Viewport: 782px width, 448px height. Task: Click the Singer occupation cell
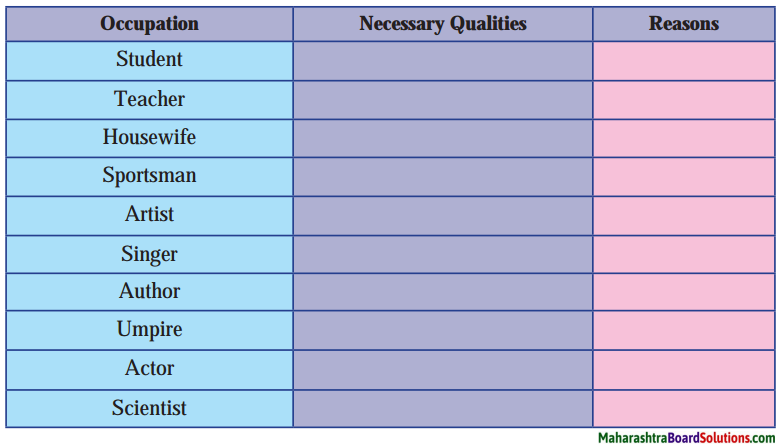pos(149,254)
